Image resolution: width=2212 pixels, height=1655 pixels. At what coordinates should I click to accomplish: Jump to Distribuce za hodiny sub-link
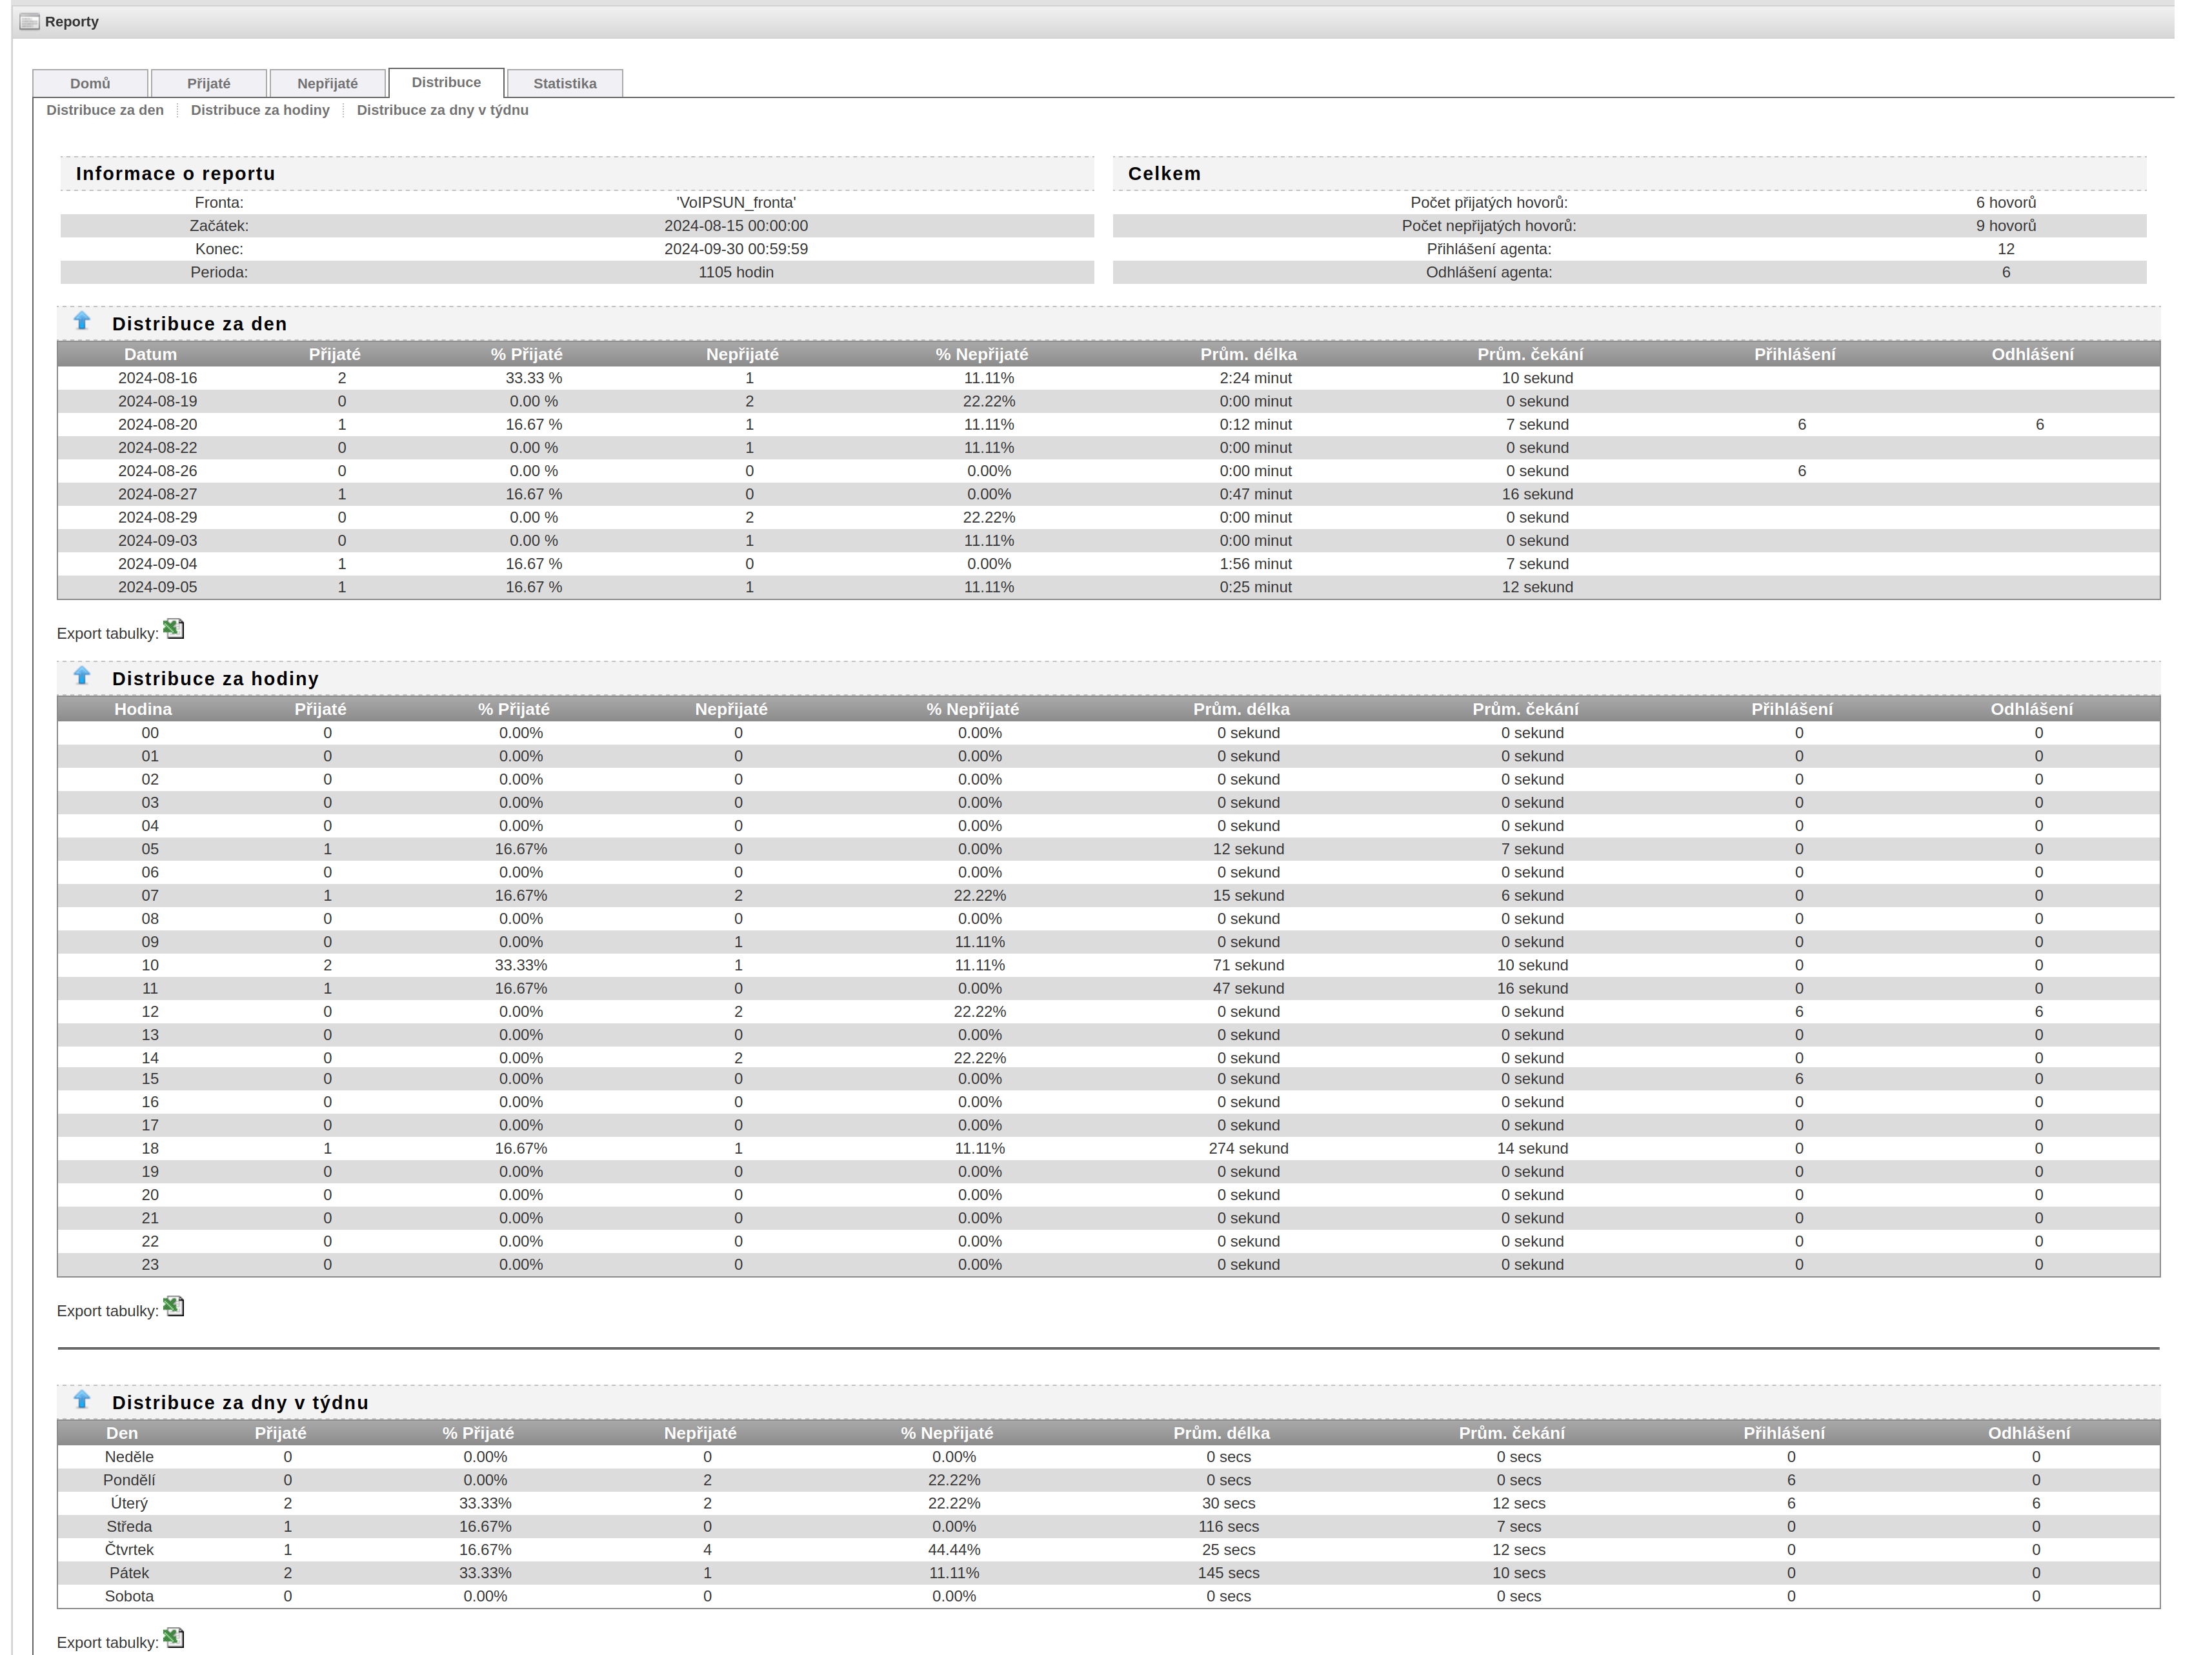click(x=260, y=110)
